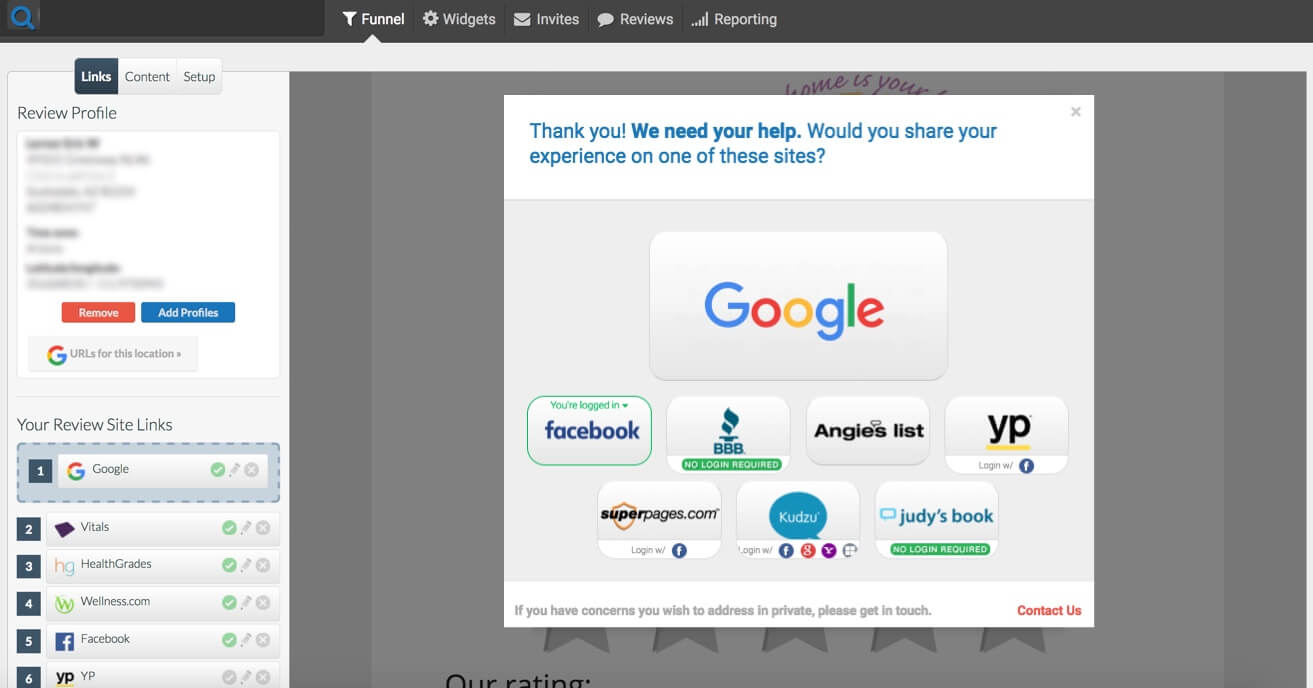Go to the Invites section
Viewport: 1313px width, 688px height.
click(x=546, y=19)
